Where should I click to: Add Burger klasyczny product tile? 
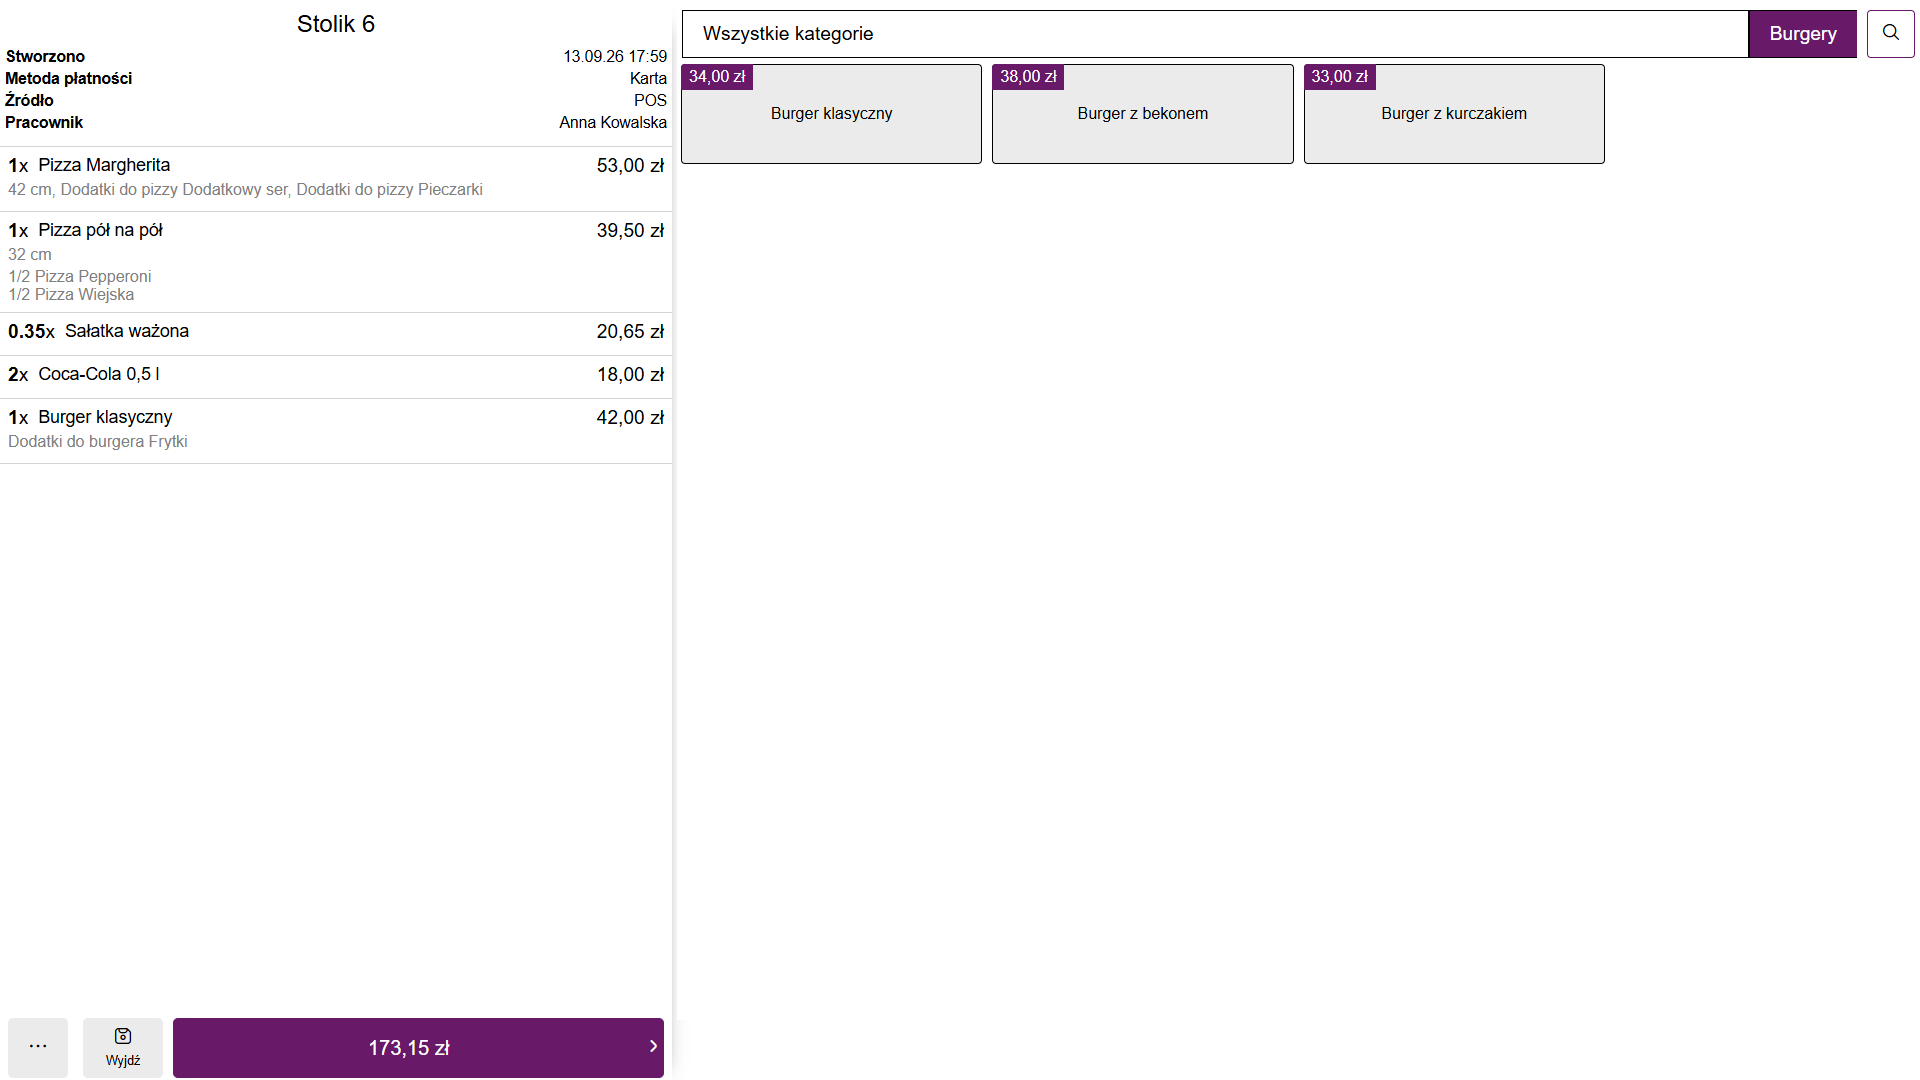click(x=831, y=114)
